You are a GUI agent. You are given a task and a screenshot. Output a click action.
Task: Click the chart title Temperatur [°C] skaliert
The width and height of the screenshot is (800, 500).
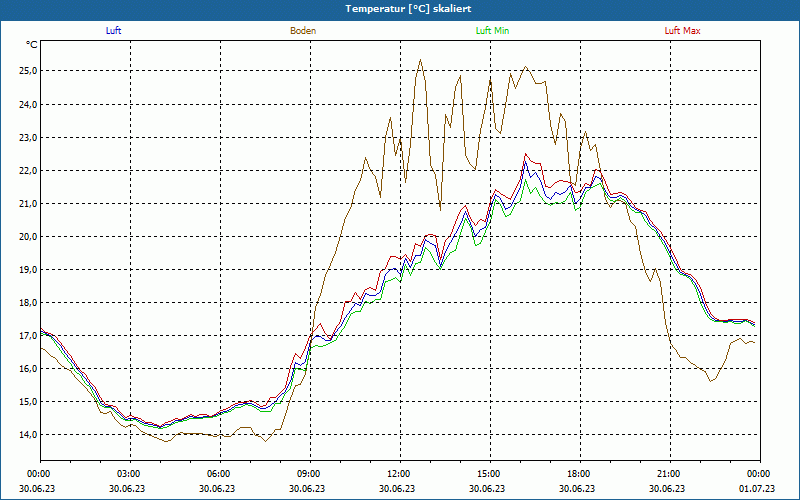click(408, 9)
